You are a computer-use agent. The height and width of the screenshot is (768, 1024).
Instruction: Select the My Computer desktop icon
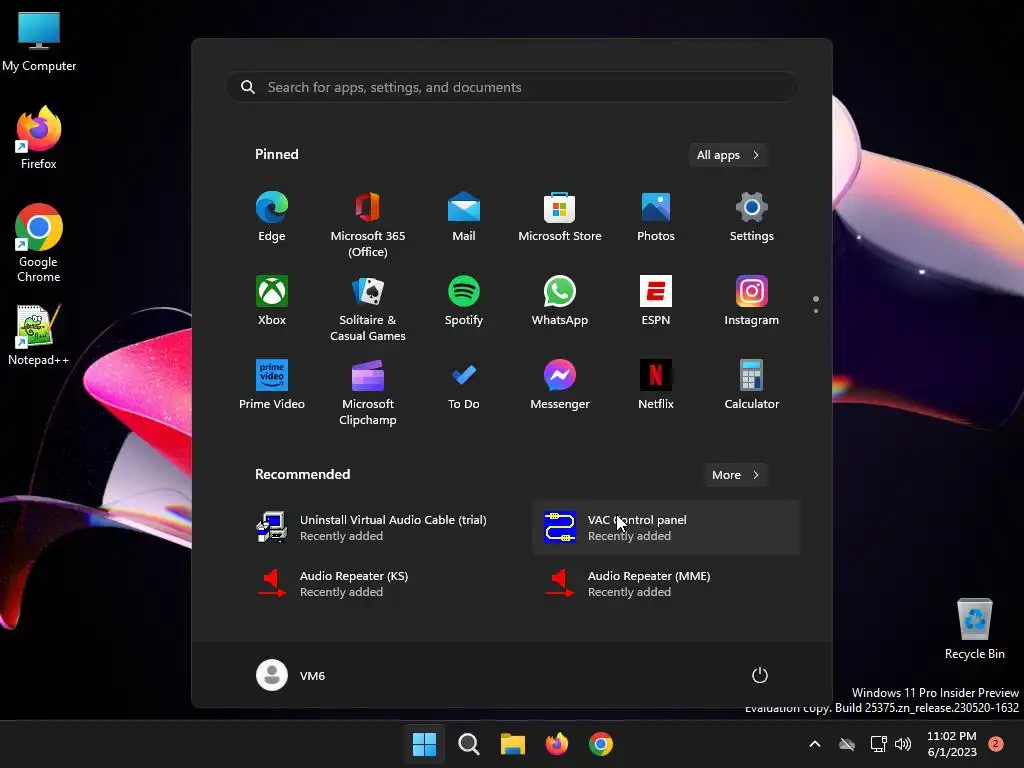point(39,42)
